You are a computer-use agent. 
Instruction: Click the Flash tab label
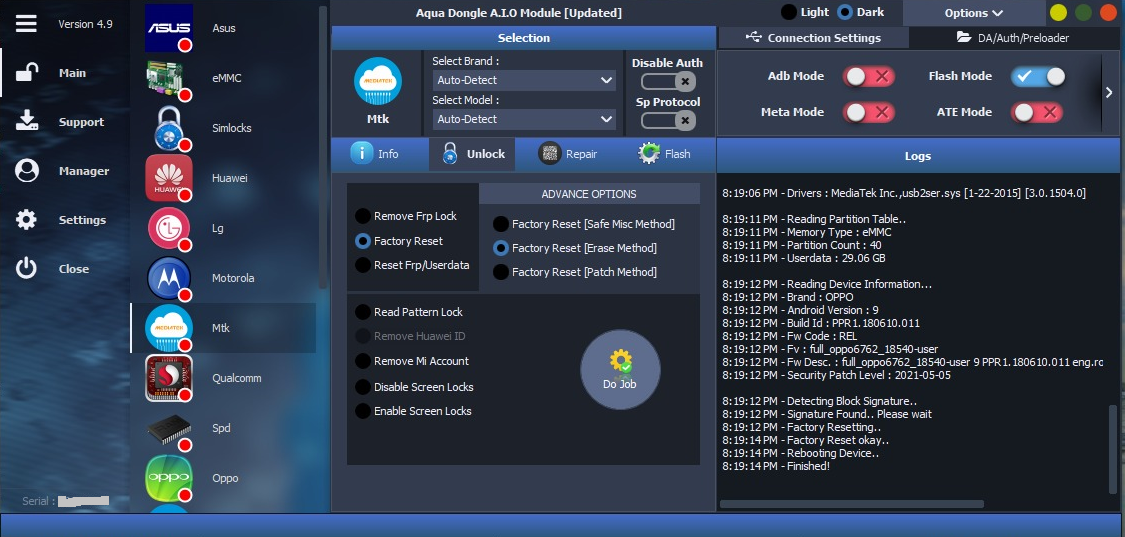coord(677,154)
